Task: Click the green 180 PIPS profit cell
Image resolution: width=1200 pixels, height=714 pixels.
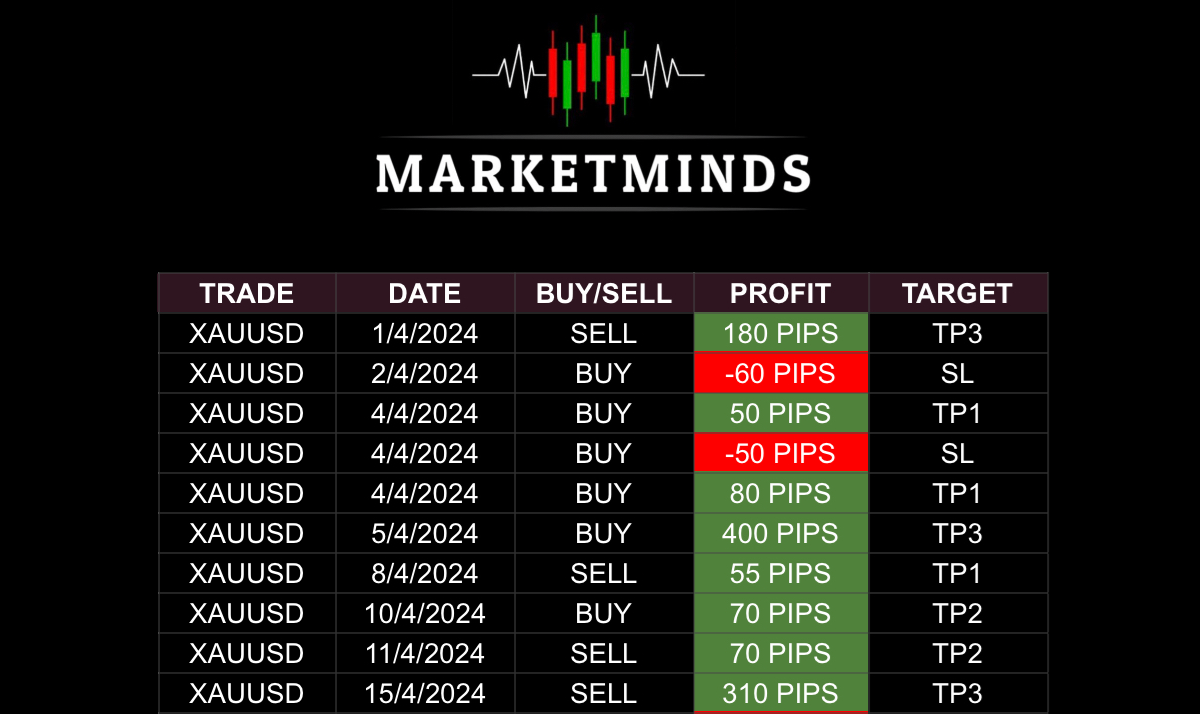Action: 781,333
